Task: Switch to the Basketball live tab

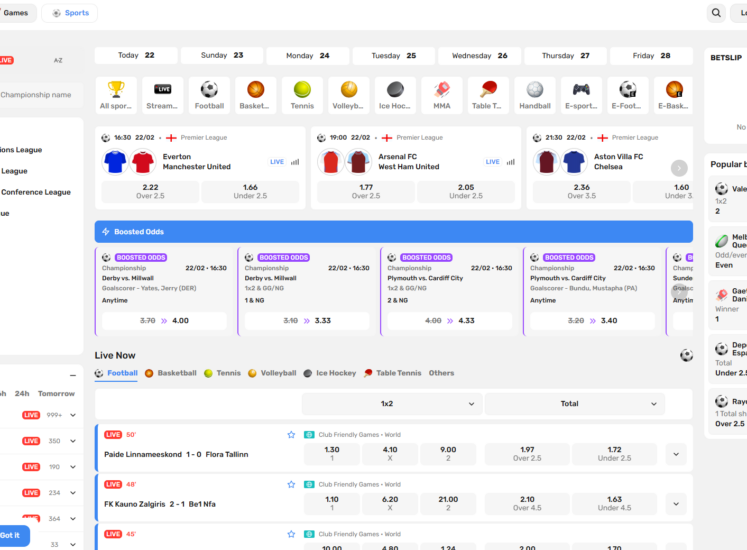Action: pos(170,373)
